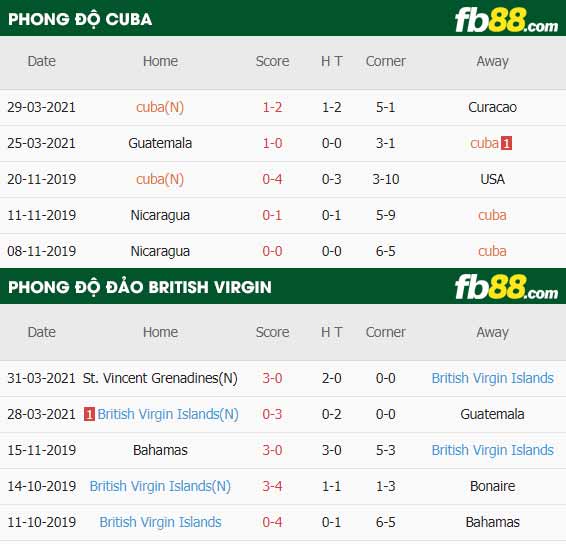Click the 0-4 score against USA
This screenshot has height=544, width=566.
click(x=272, y=179)
